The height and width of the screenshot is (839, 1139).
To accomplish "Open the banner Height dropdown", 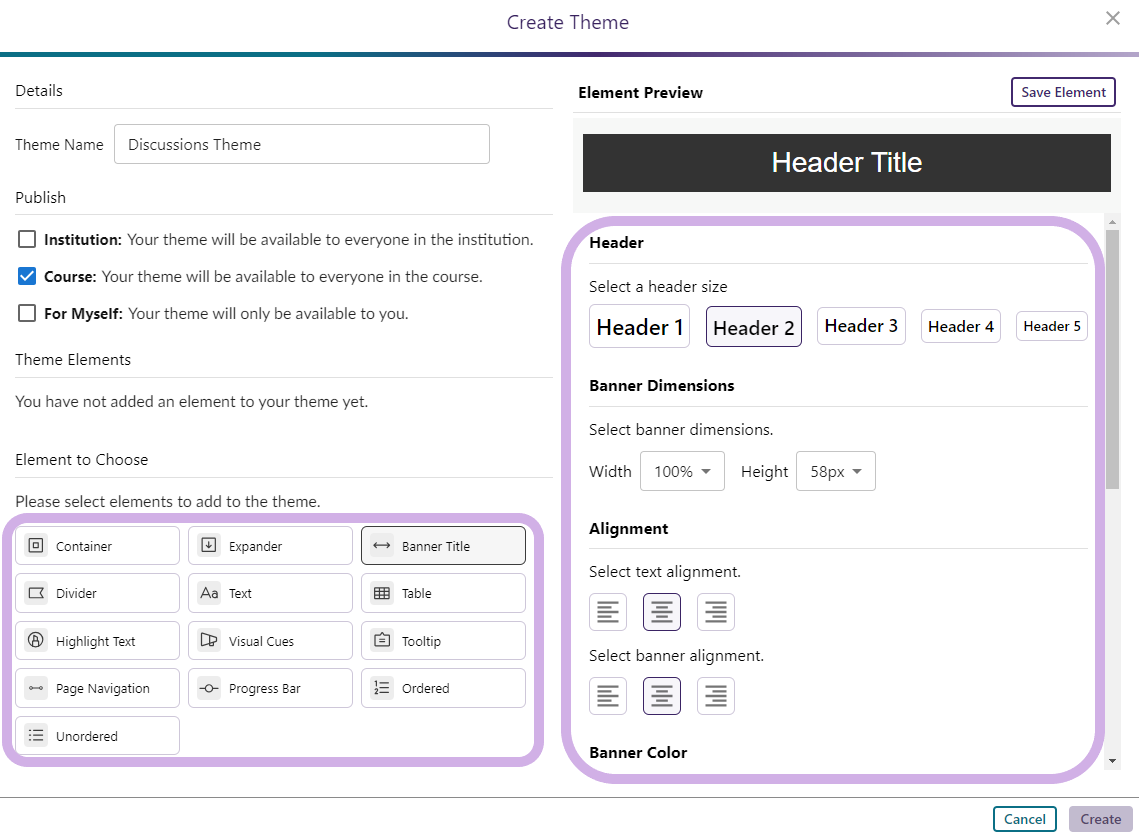I will click(x=835, y=472).
